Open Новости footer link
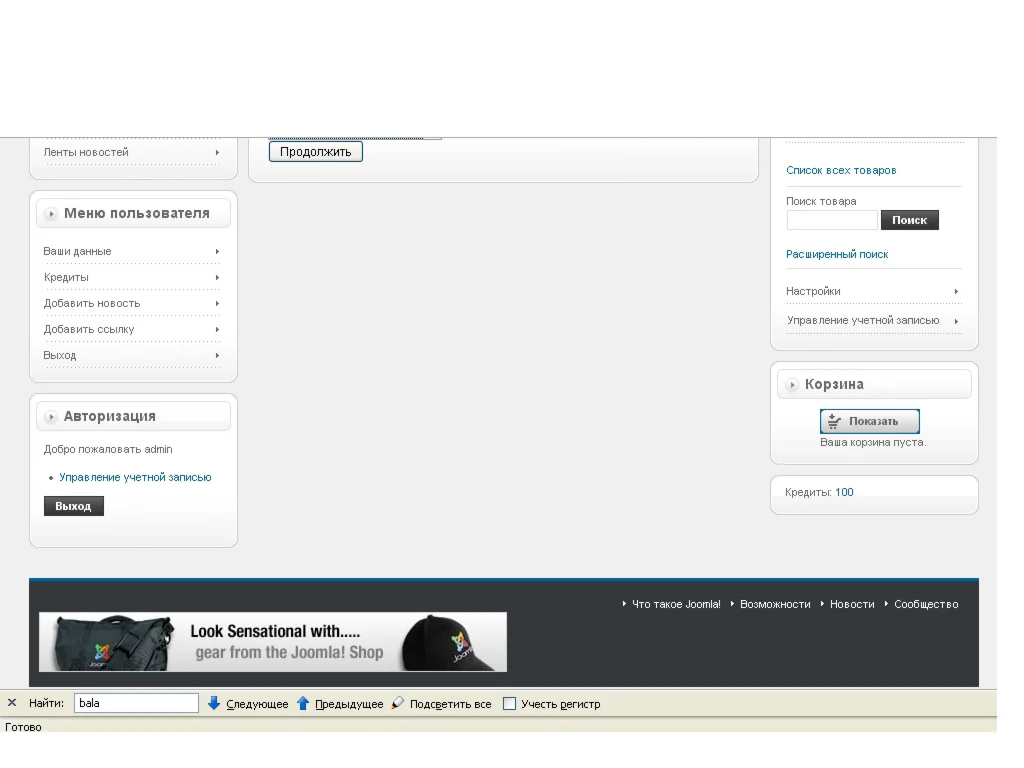This screenshot has width=1024, height=768. pos(852,605)
